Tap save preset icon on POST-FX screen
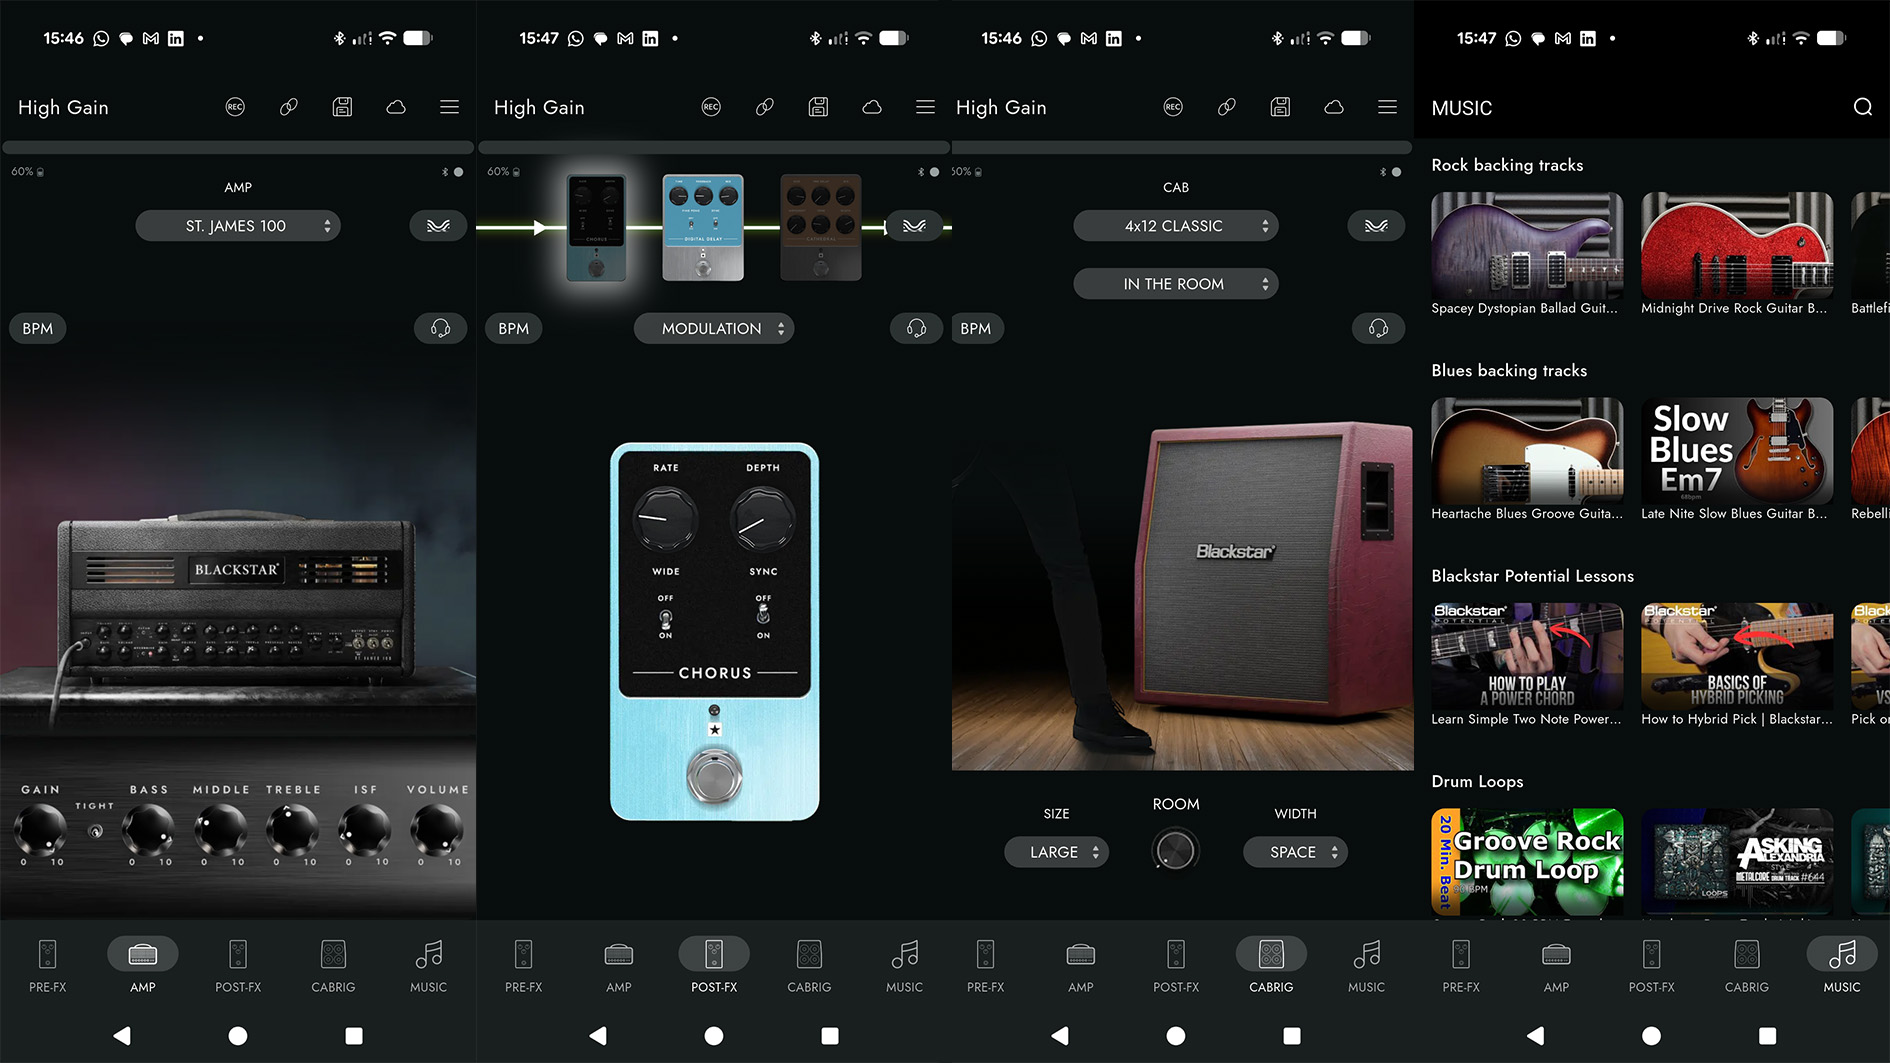 click(818, 107)
